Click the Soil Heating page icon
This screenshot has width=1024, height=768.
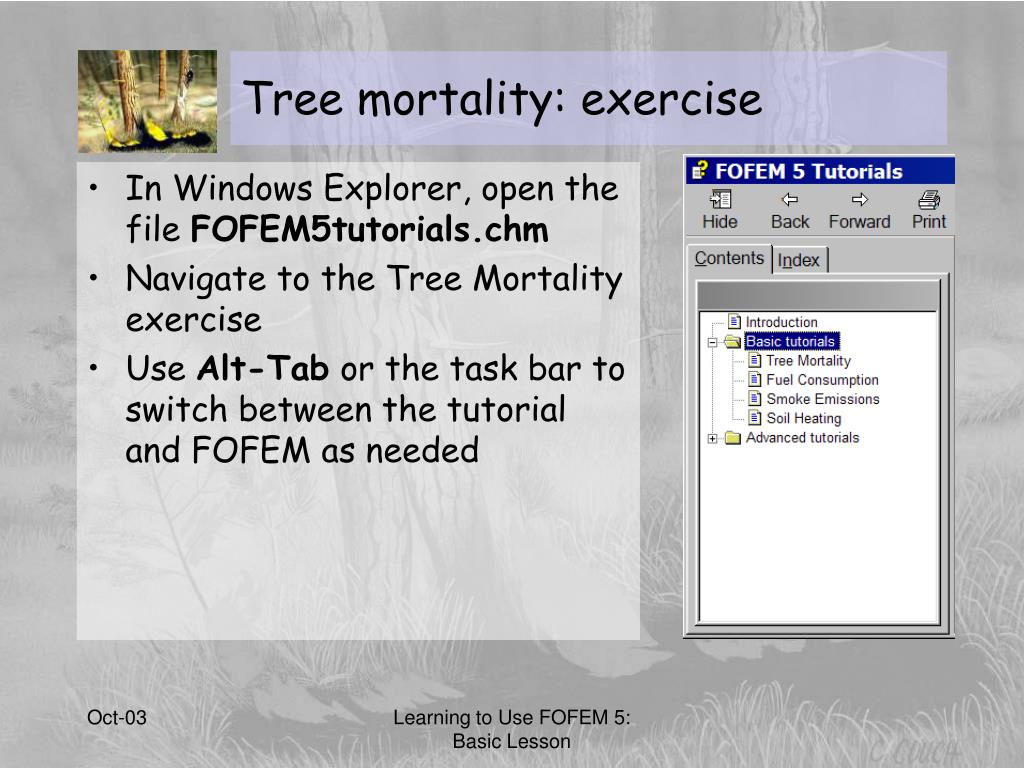pos(755,418)
